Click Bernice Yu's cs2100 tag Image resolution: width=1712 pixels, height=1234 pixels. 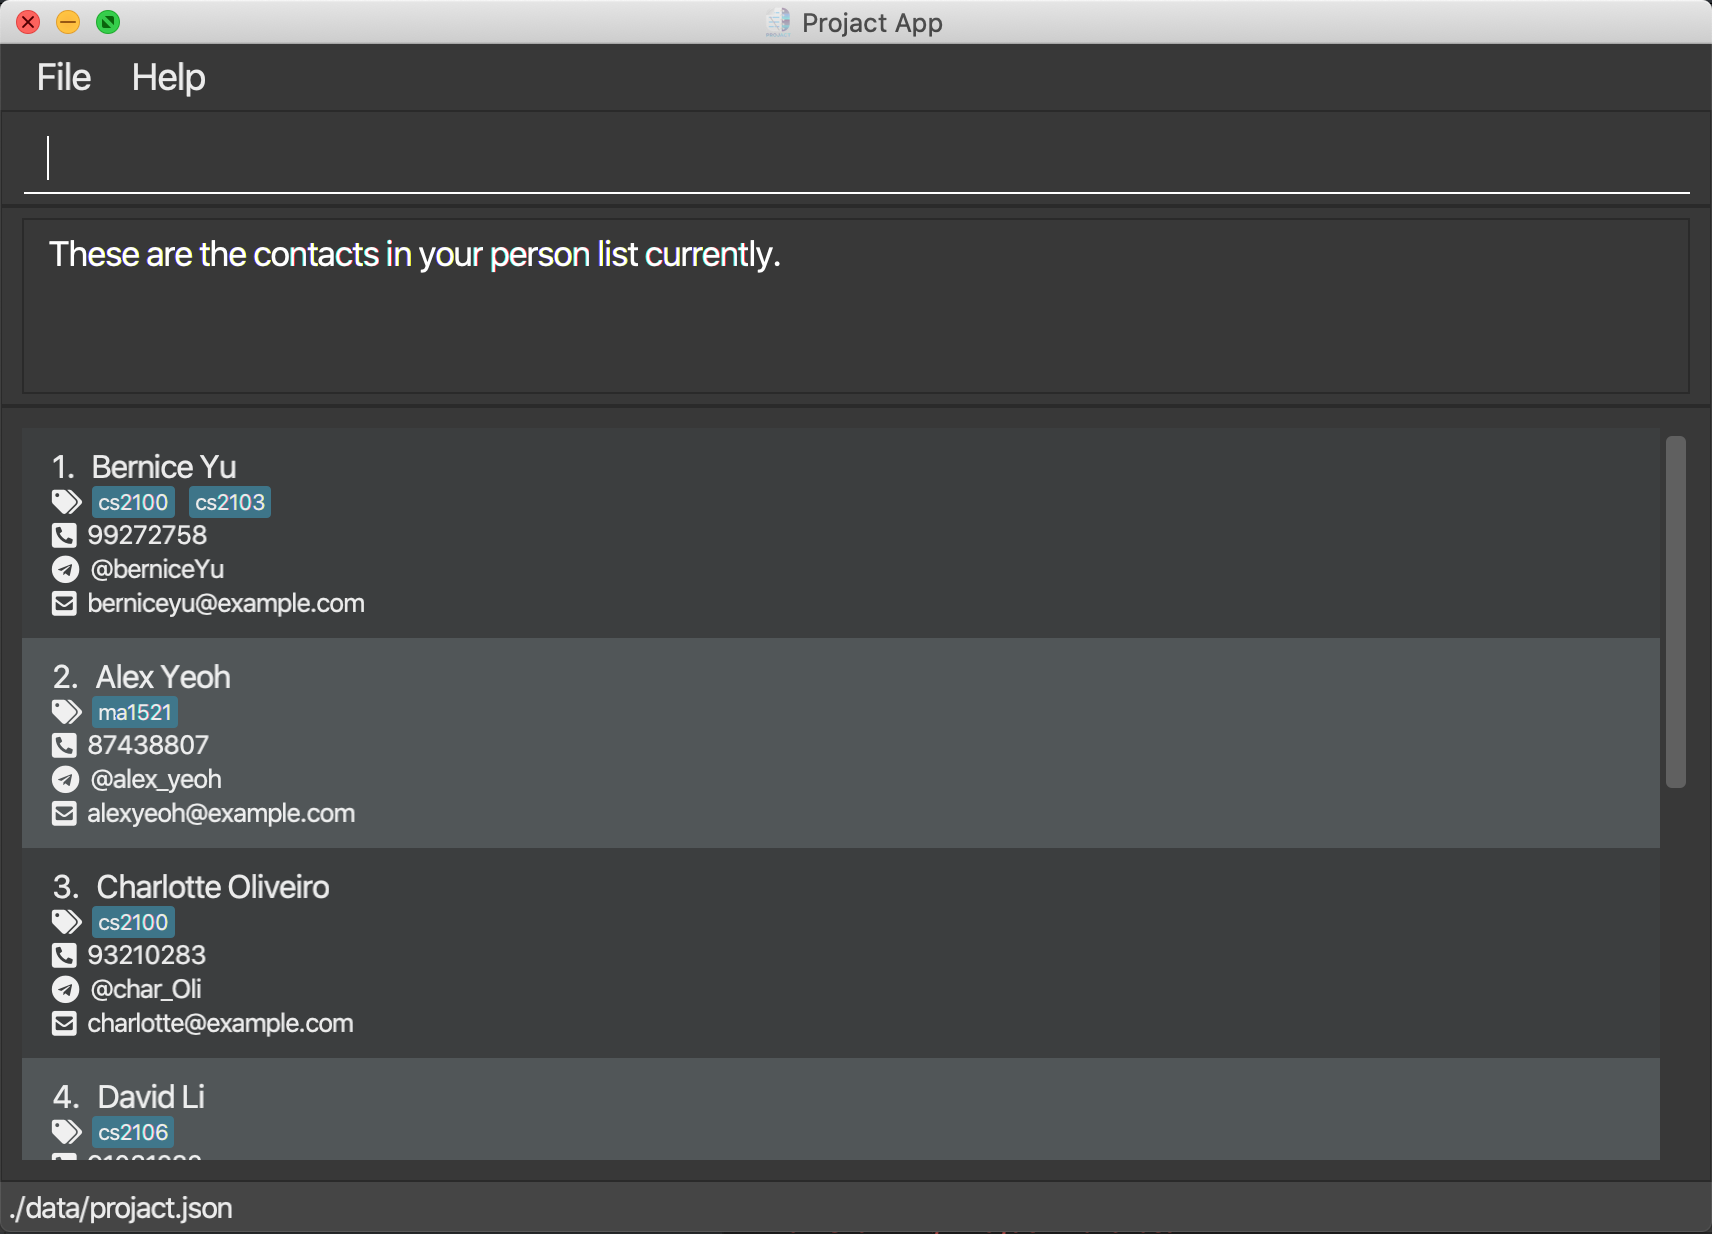[x=133, y=502]
